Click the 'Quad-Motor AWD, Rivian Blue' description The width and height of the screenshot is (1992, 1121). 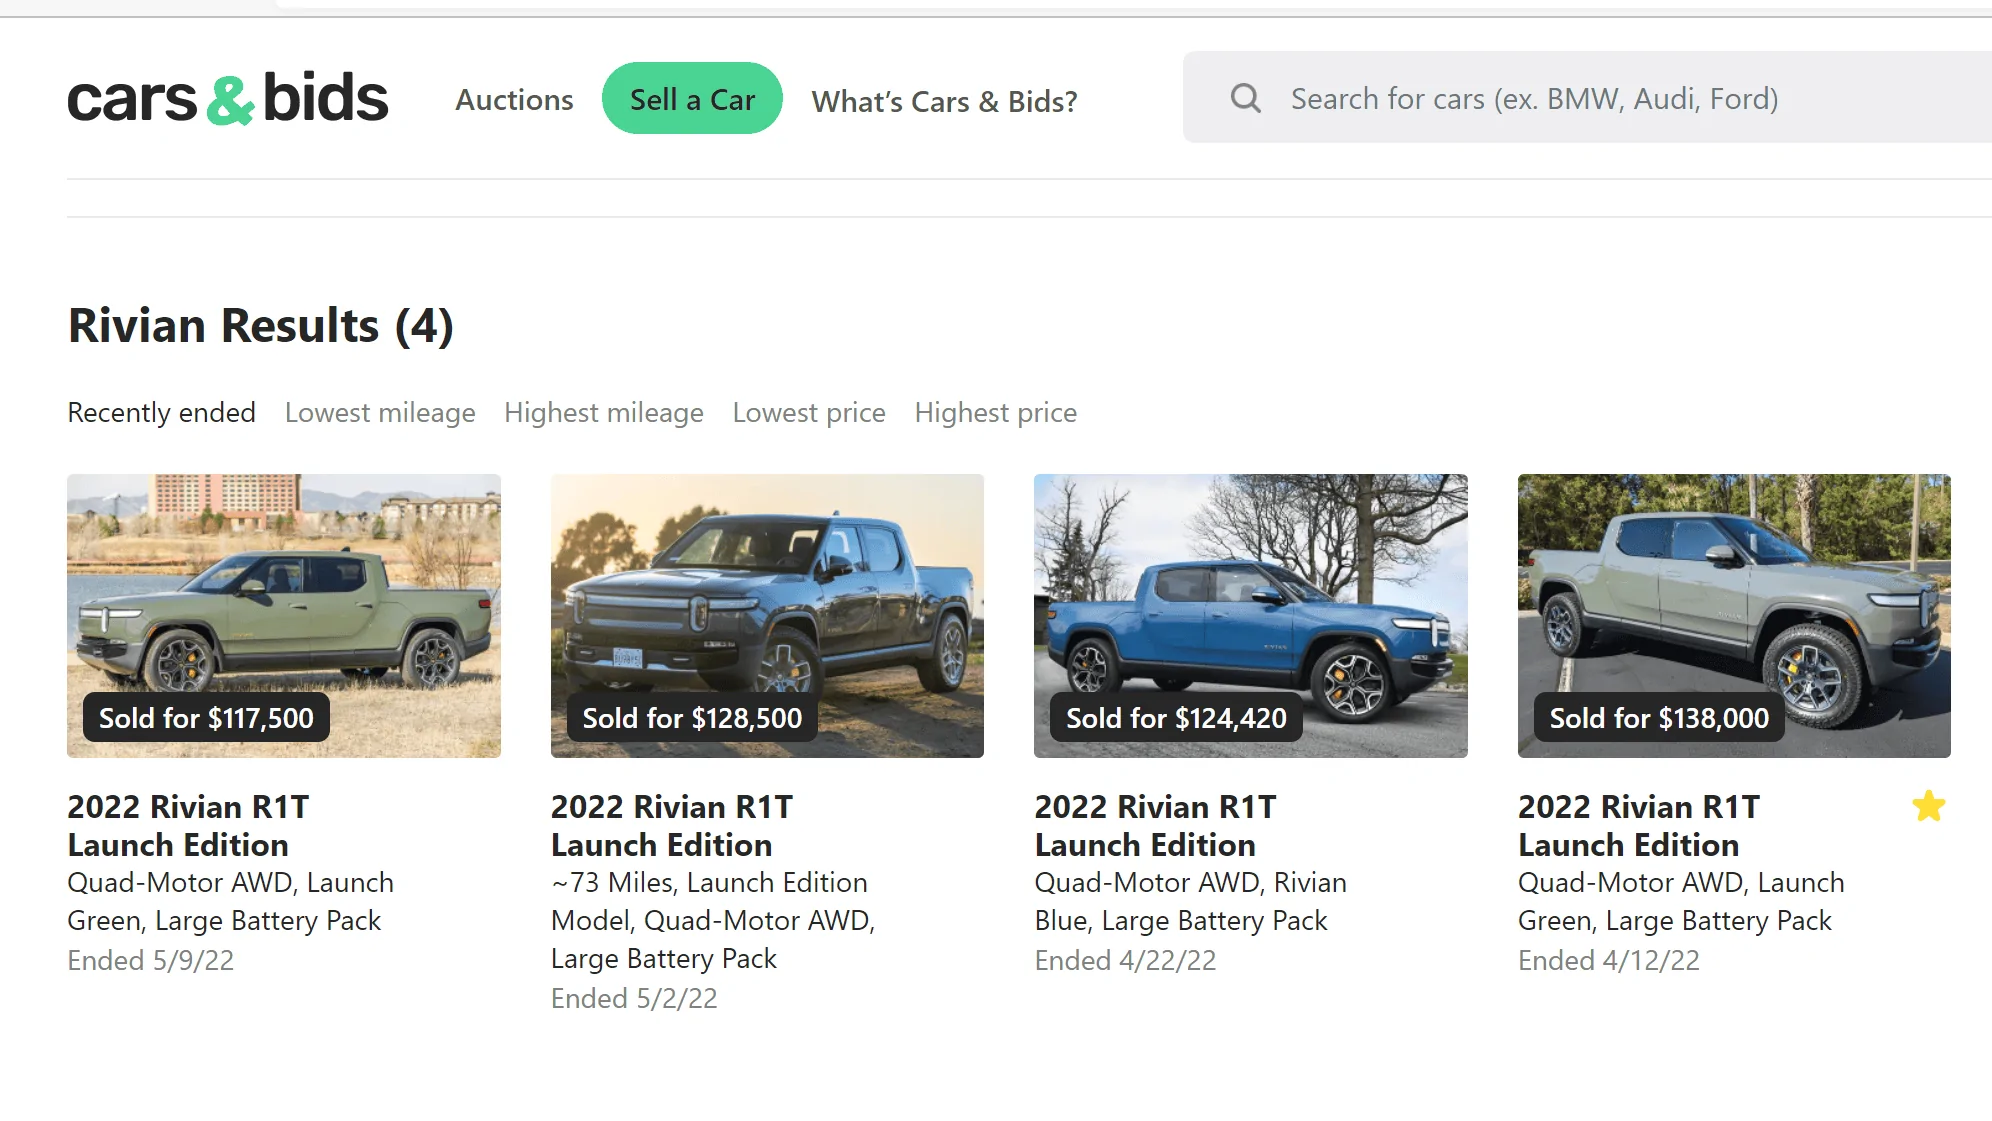point(1190,901)
